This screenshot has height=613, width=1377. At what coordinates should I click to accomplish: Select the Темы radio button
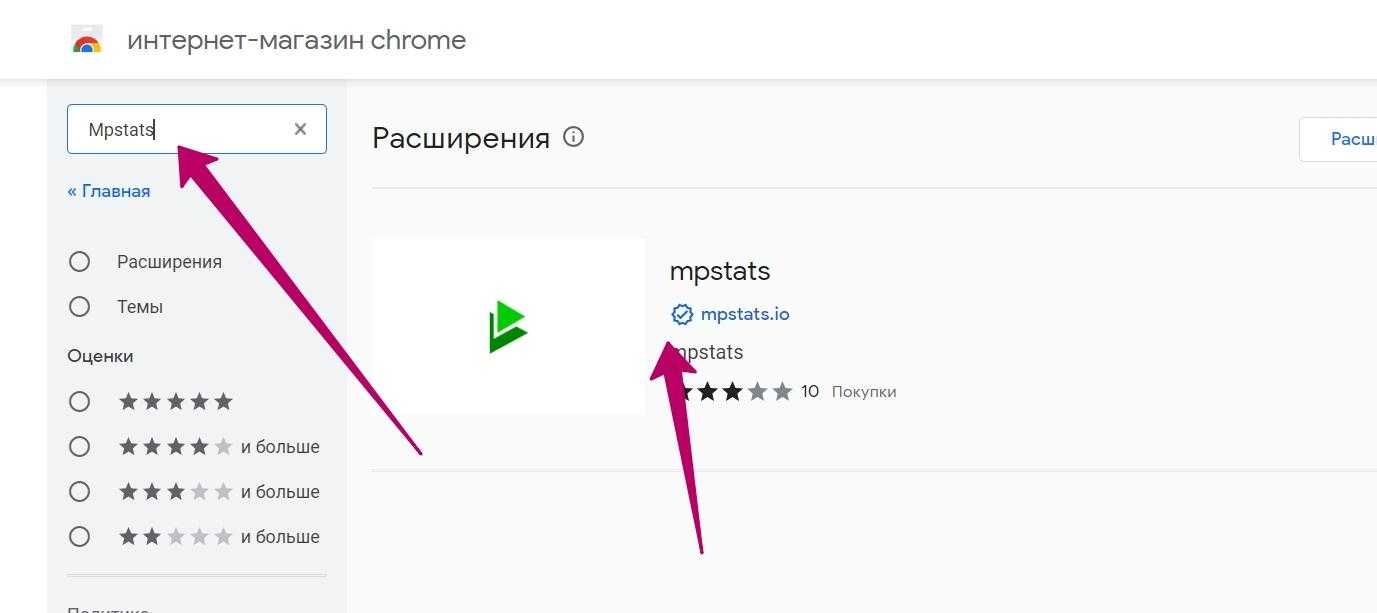tap(80, 307)
